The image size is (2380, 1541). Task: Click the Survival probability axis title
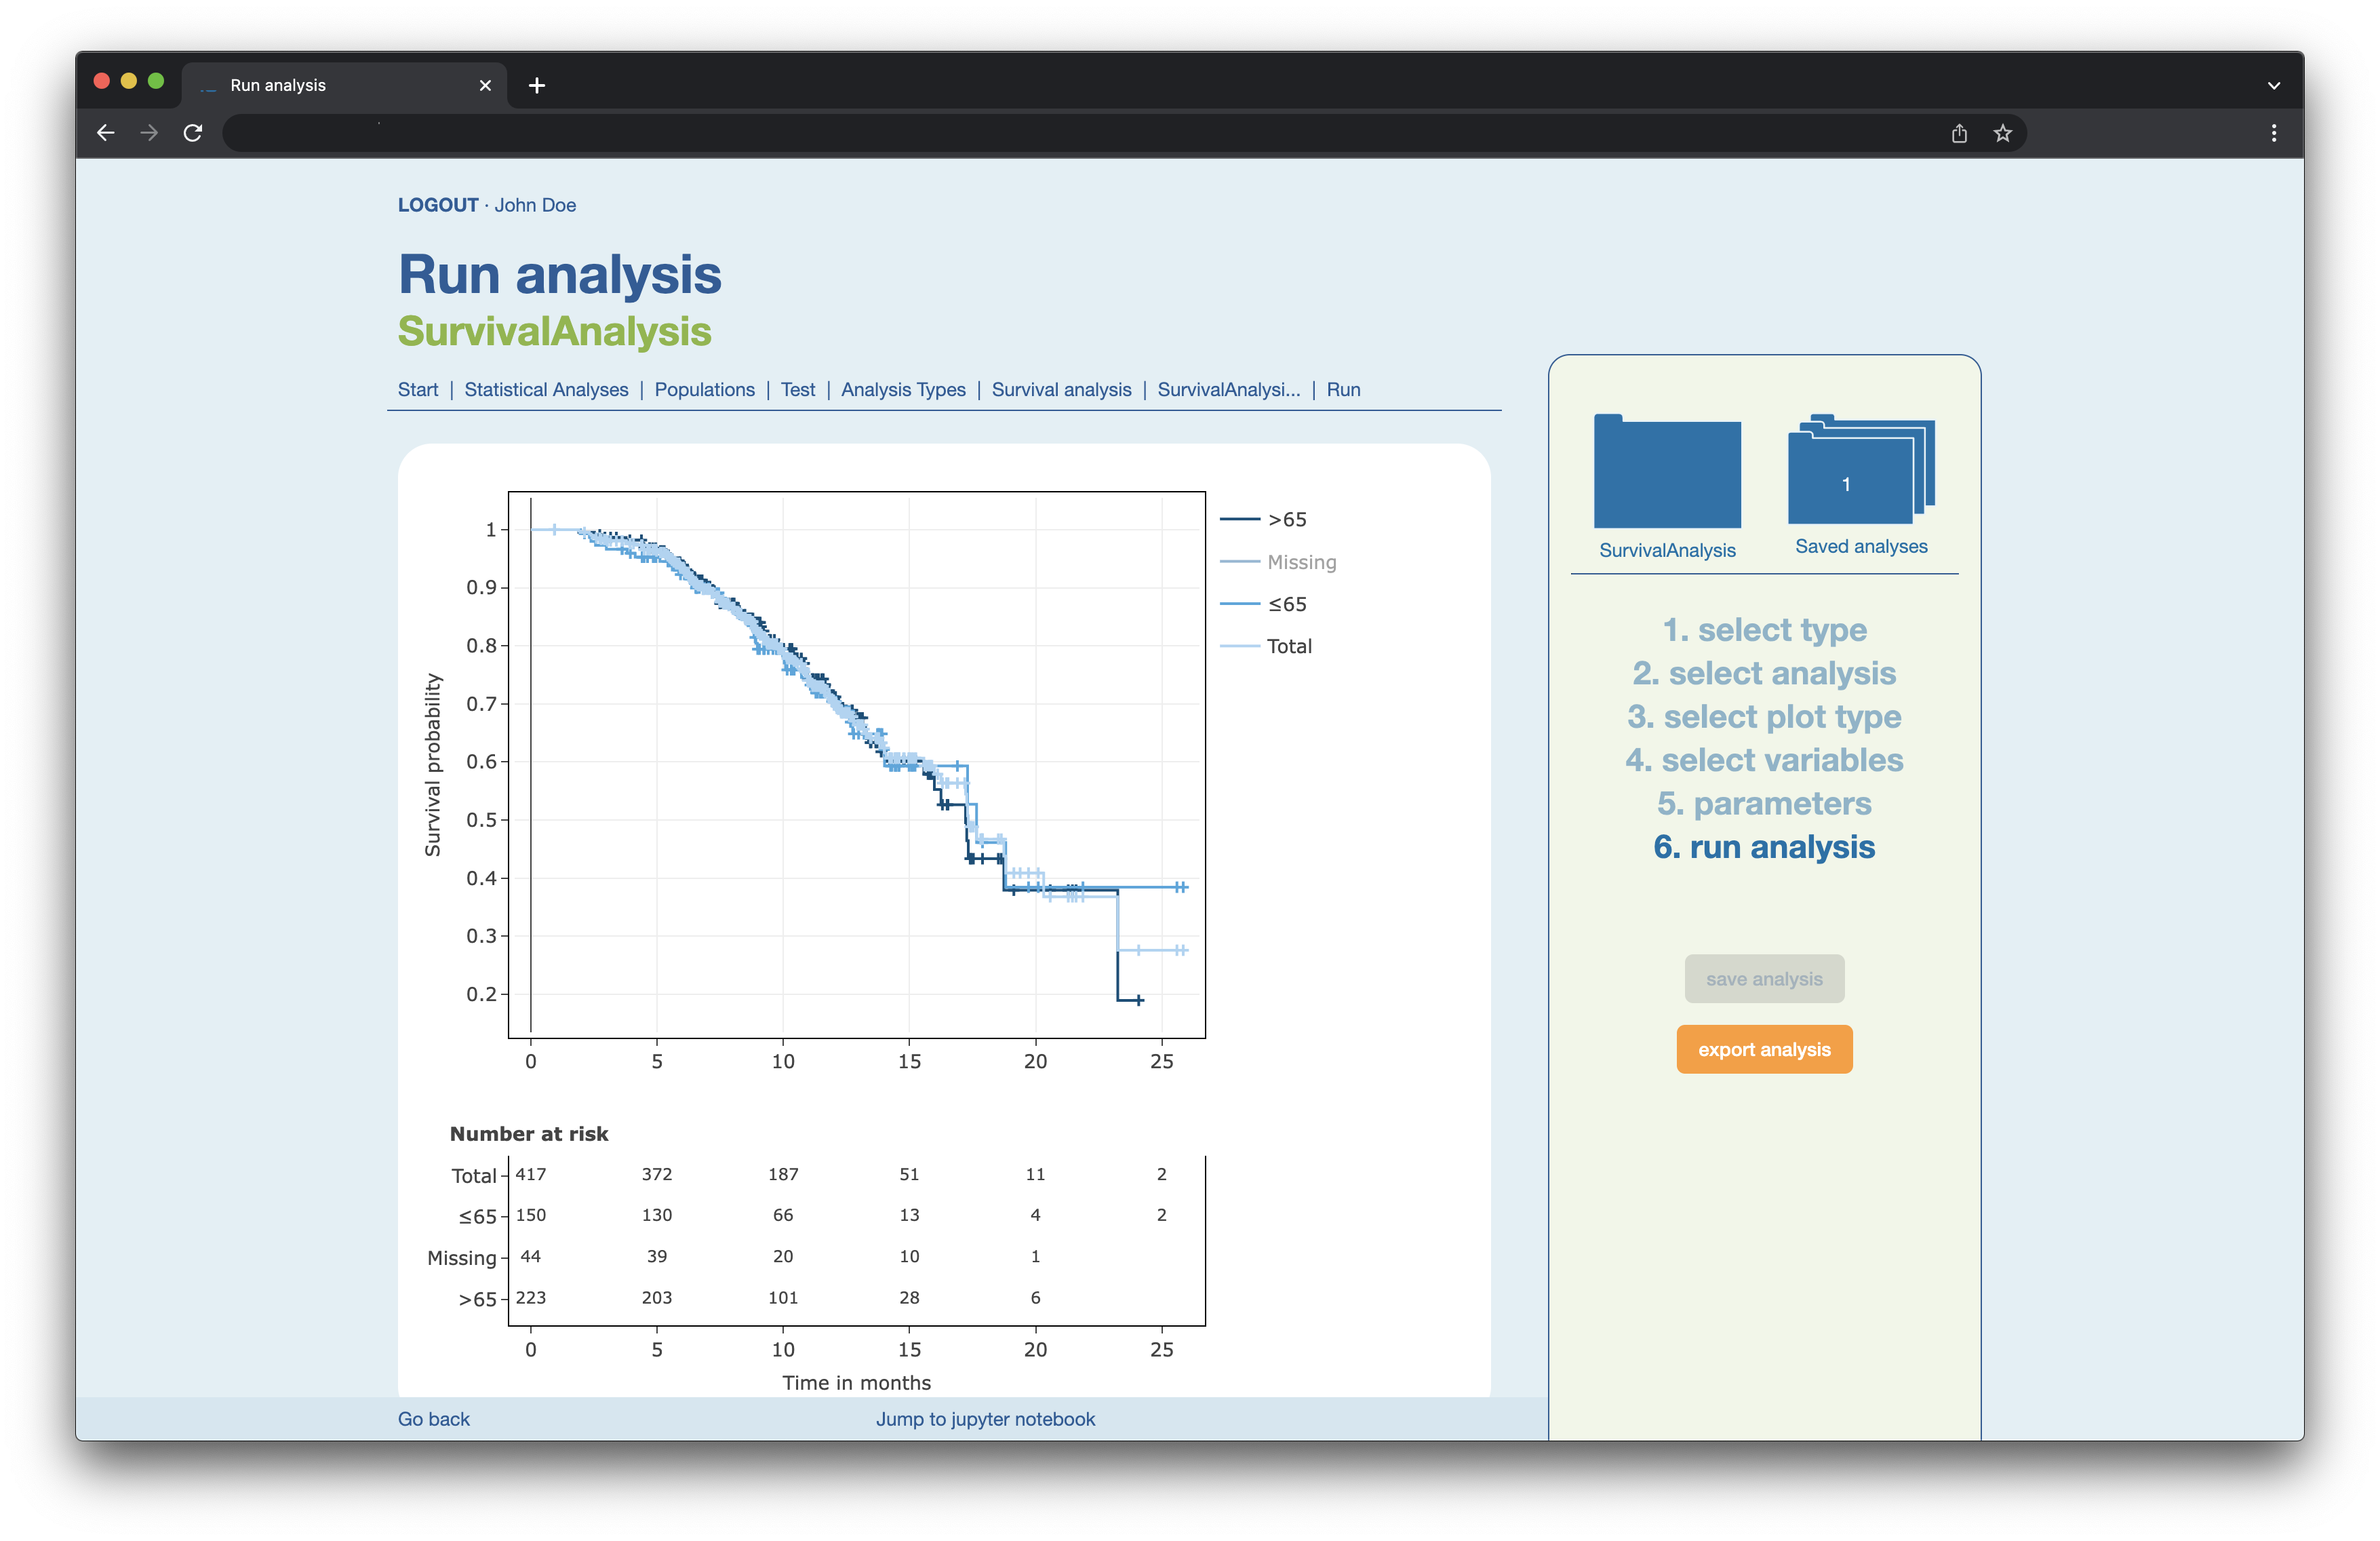click(432, 765)
